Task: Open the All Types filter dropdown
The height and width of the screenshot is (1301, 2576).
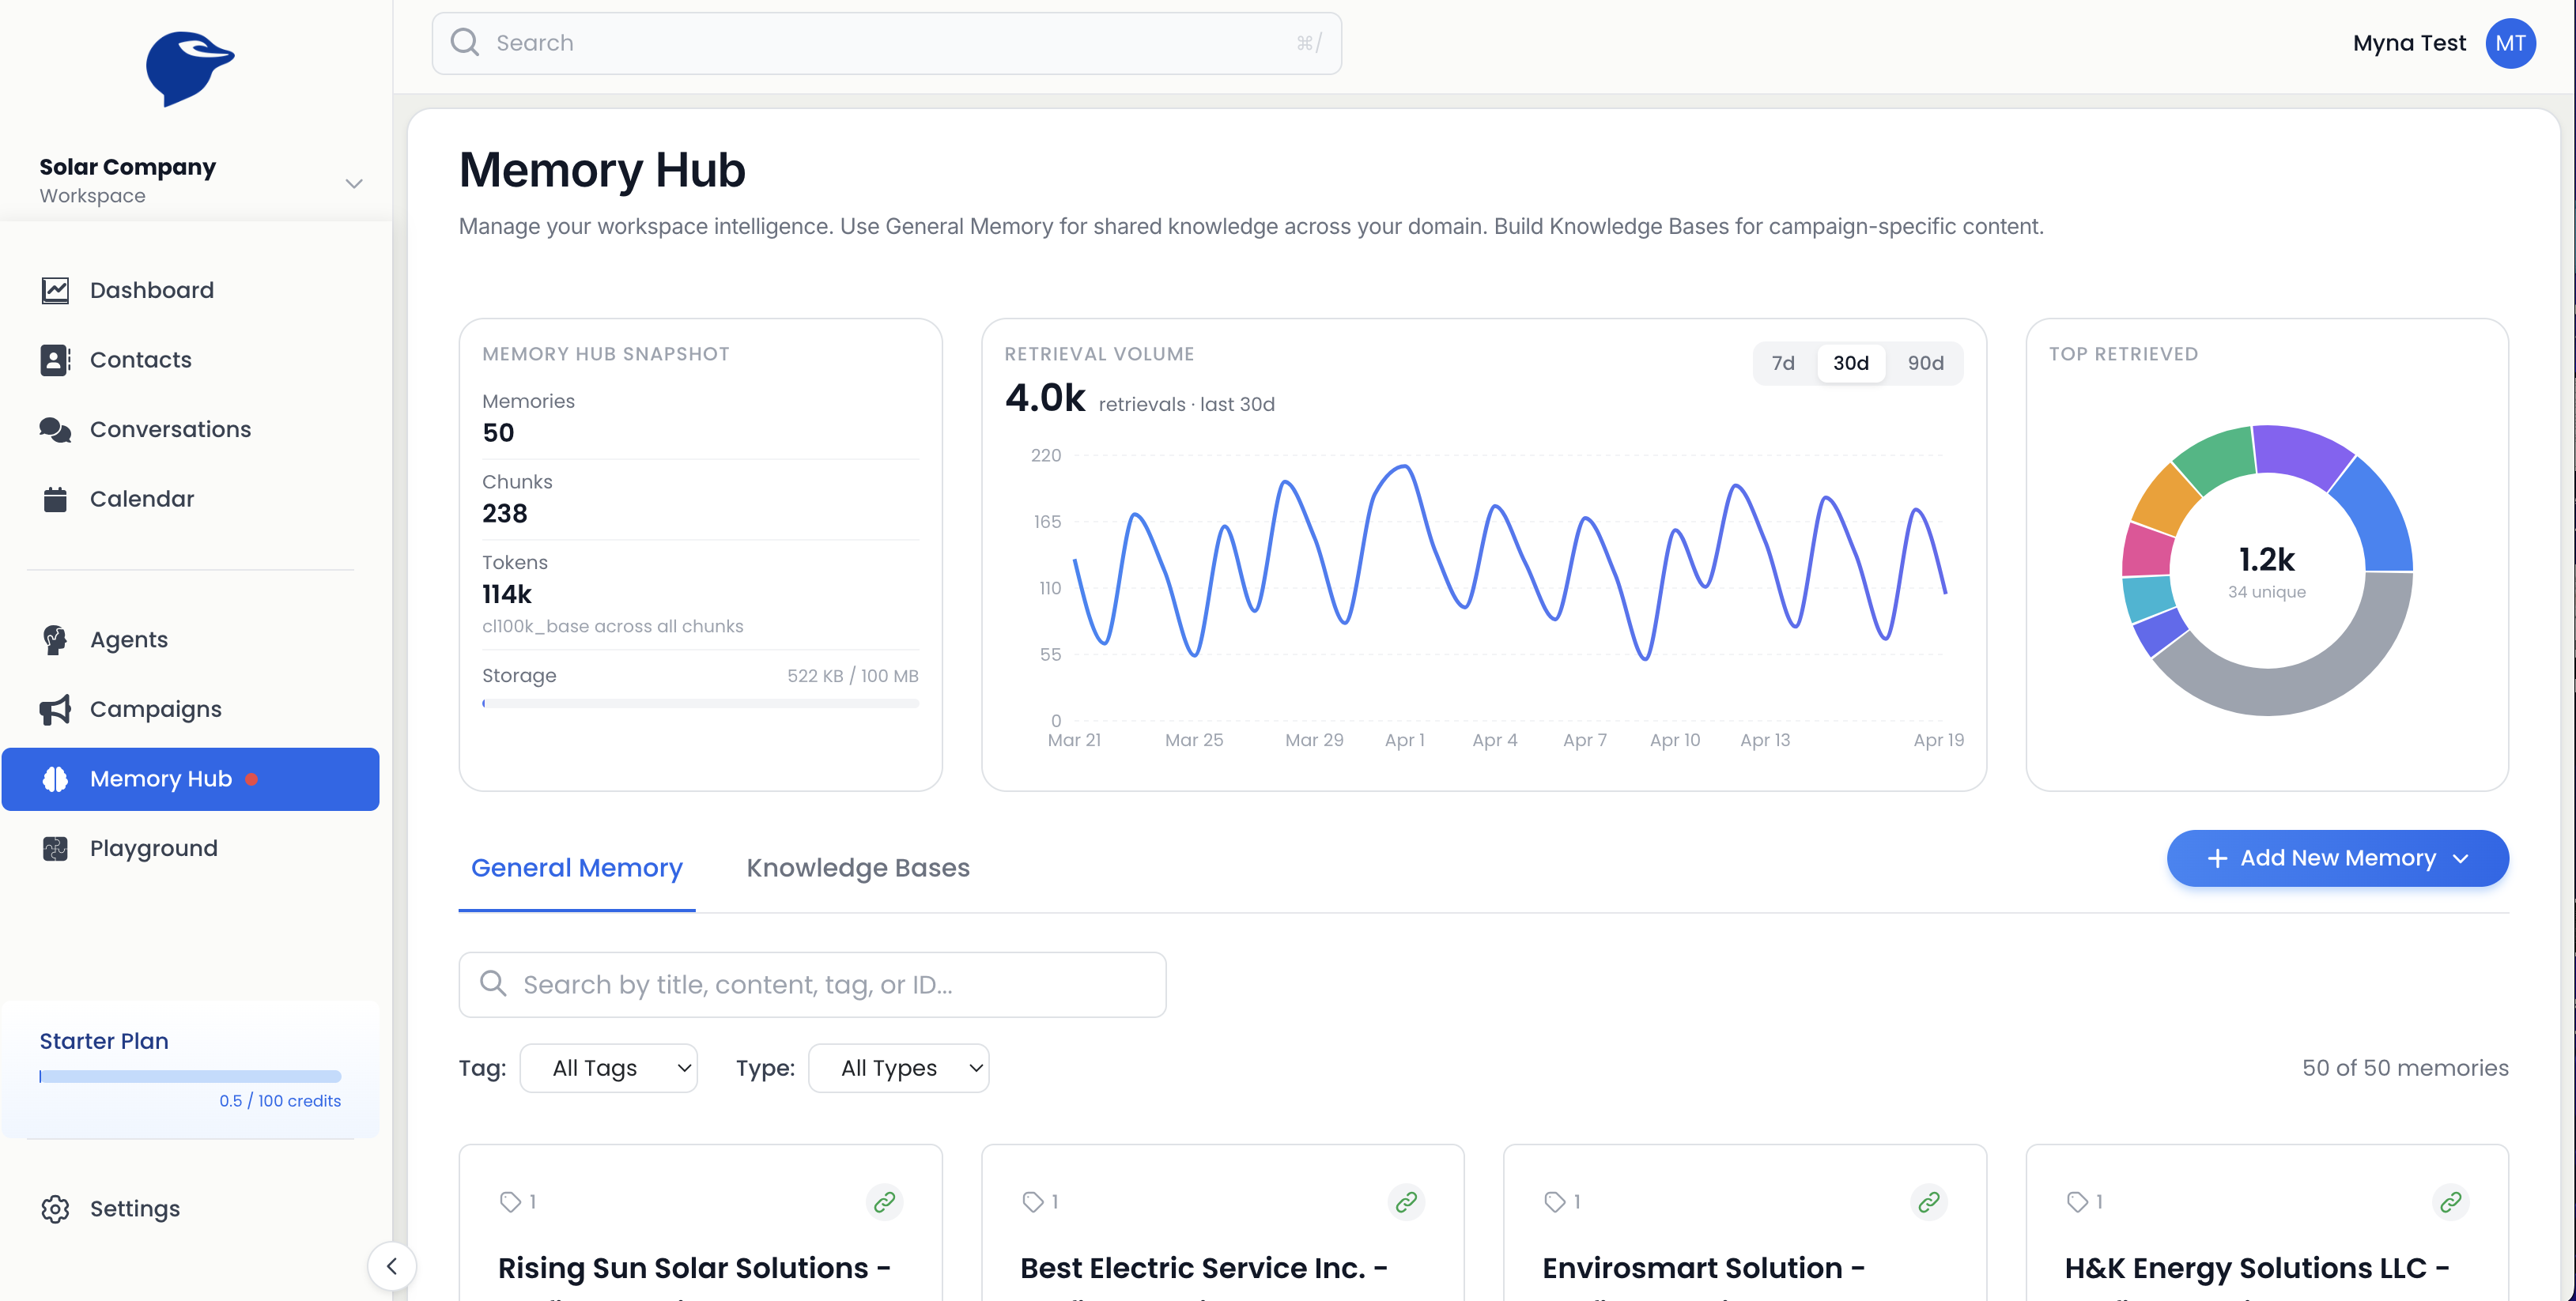Action: 898,1068
